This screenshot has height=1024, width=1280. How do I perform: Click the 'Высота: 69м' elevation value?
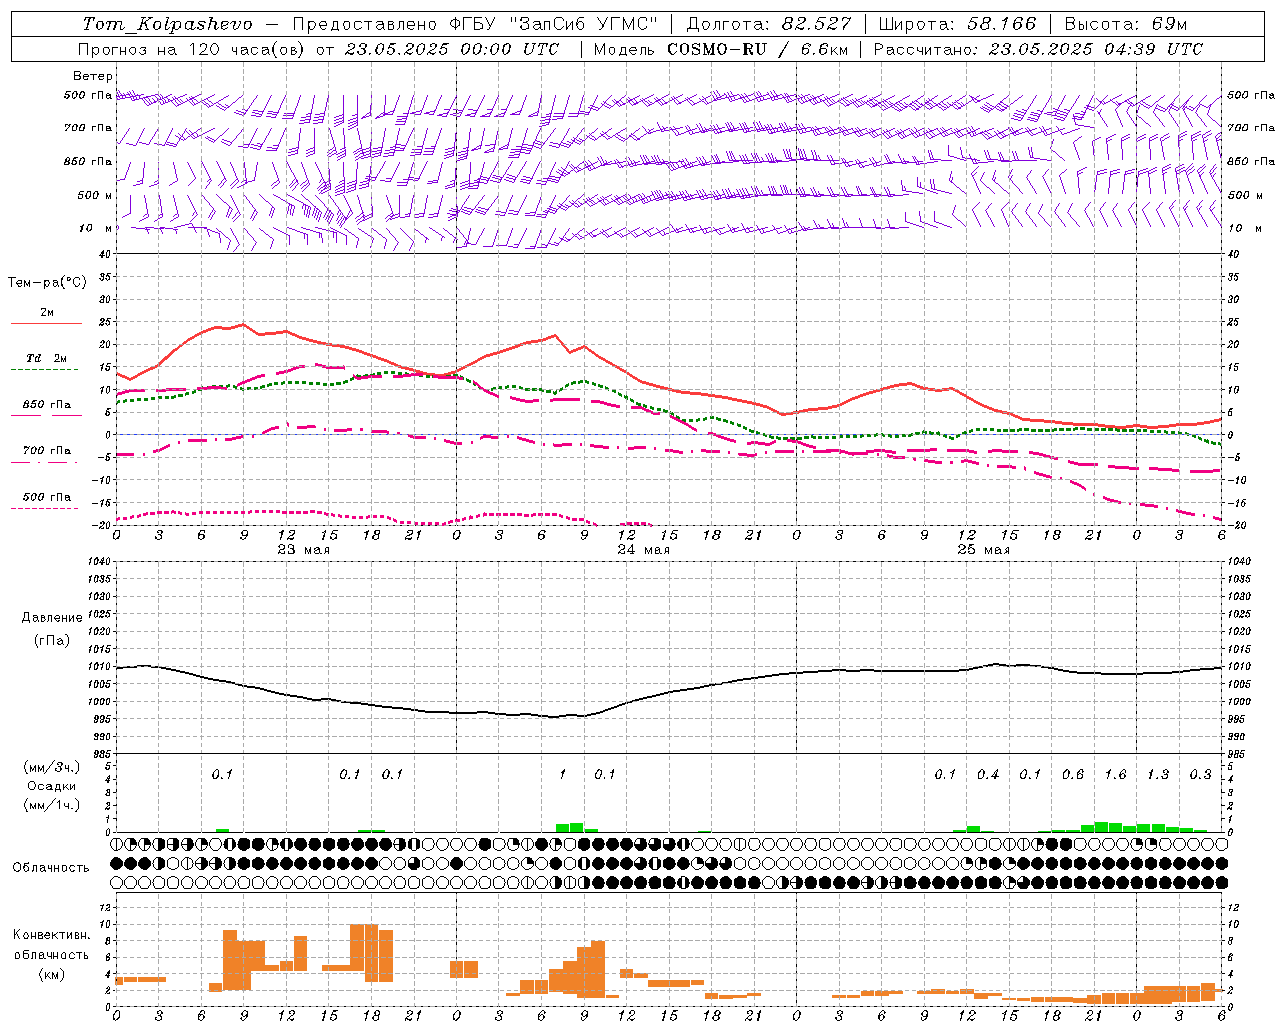click(x=1126, y=24)
